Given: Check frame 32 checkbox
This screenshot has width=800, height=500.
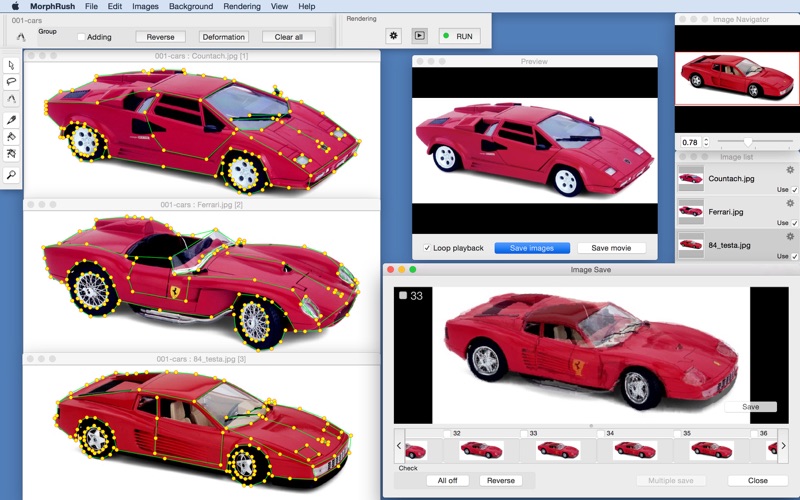Looking at the screenshot, I should pos(447,434).
